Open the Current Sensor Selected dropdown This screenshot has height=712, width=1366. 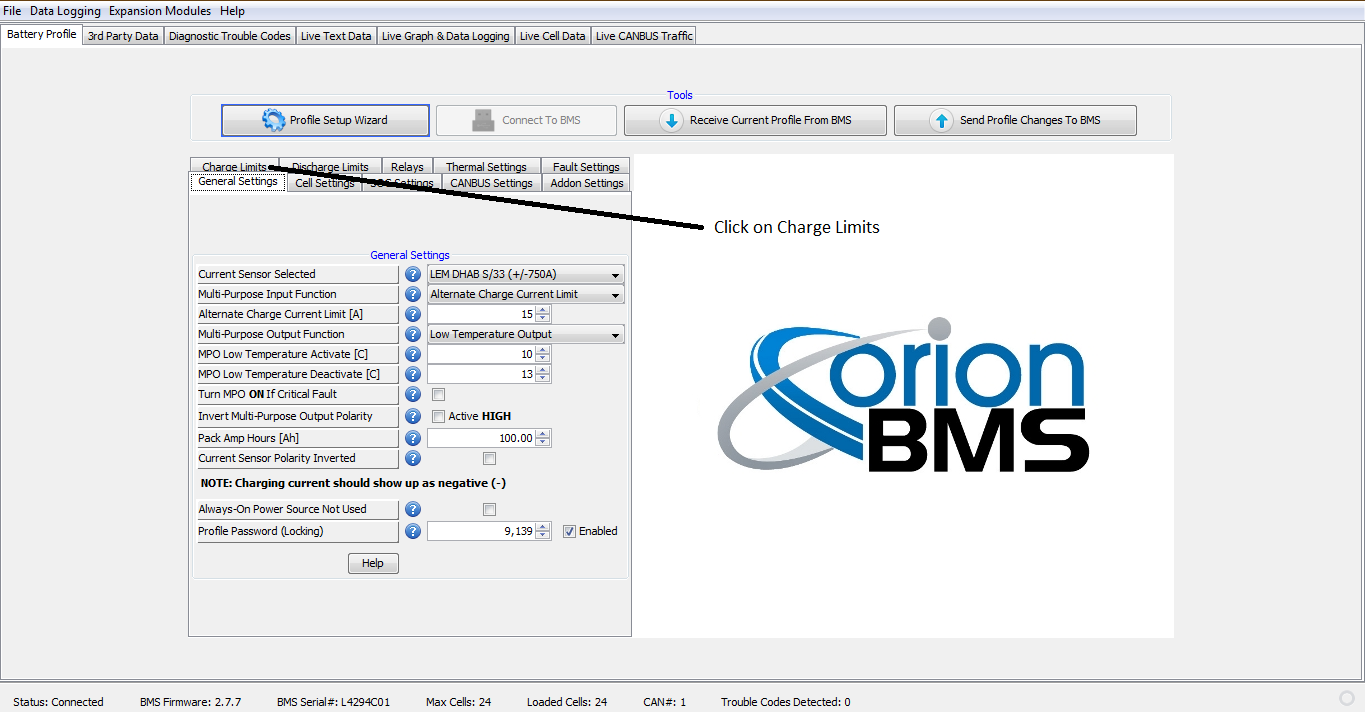coord(525,274)
